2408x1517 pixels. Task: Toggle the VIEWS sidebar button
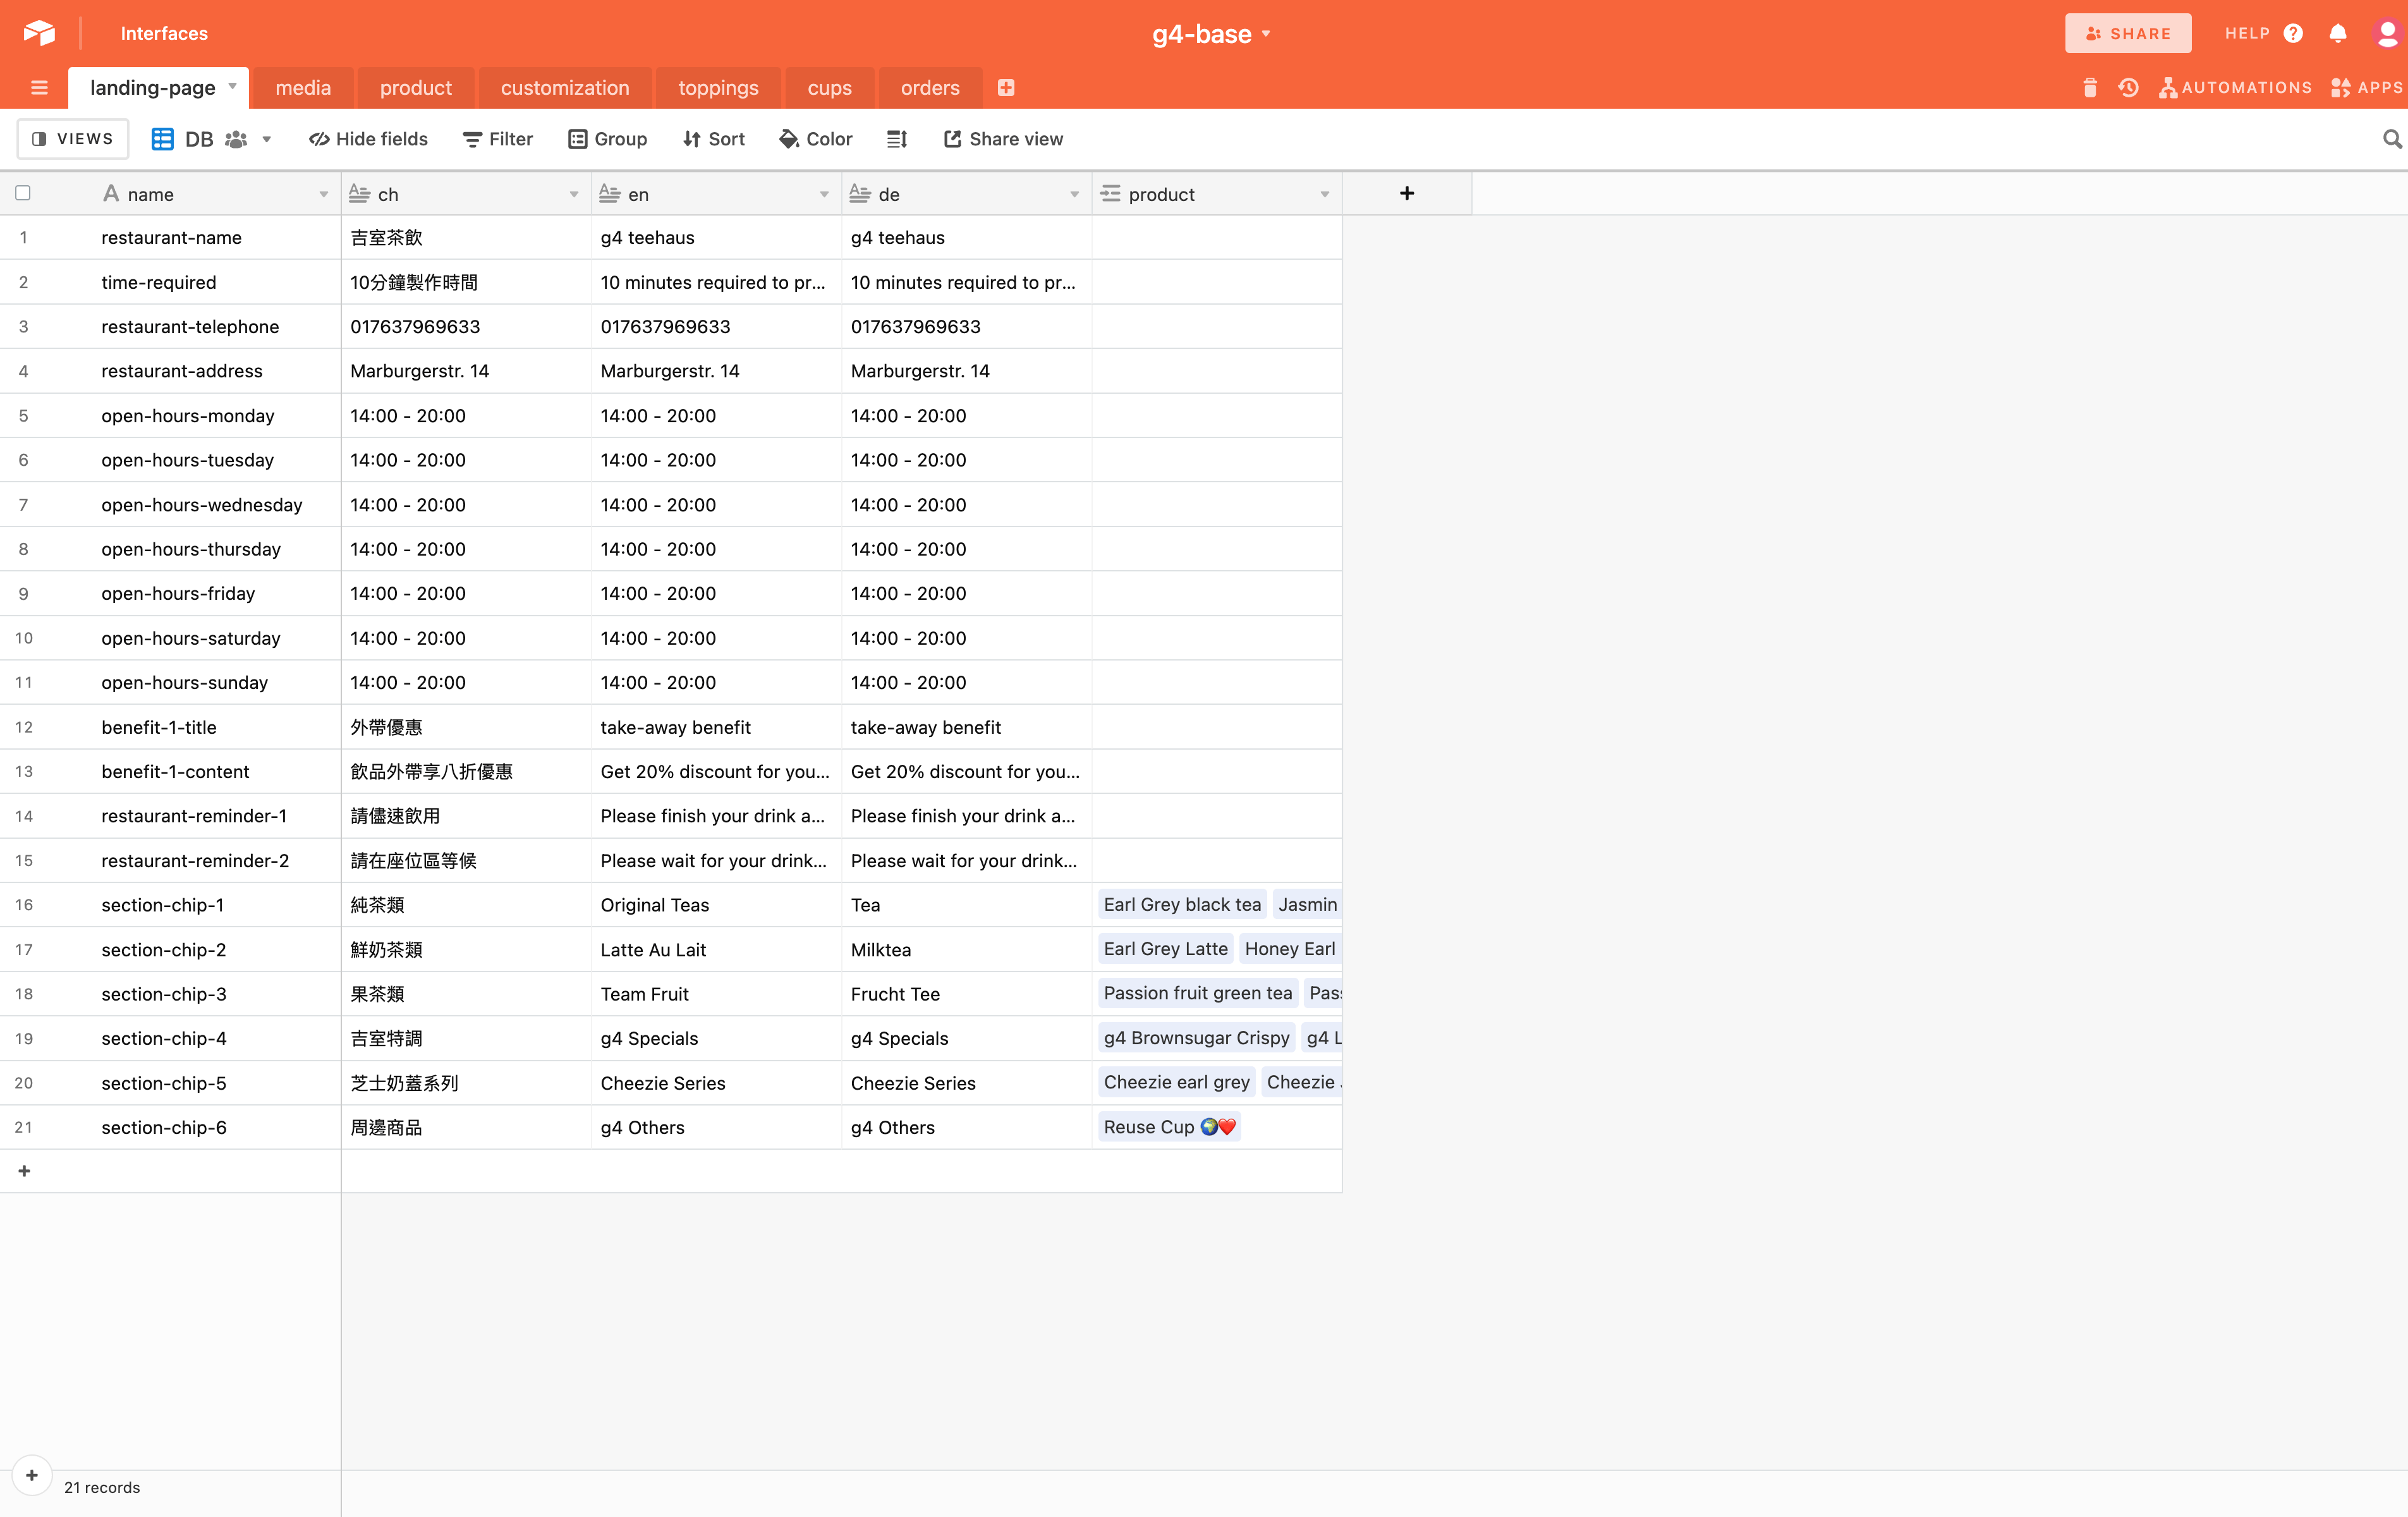pyautogui.click(x=73, y=139)
